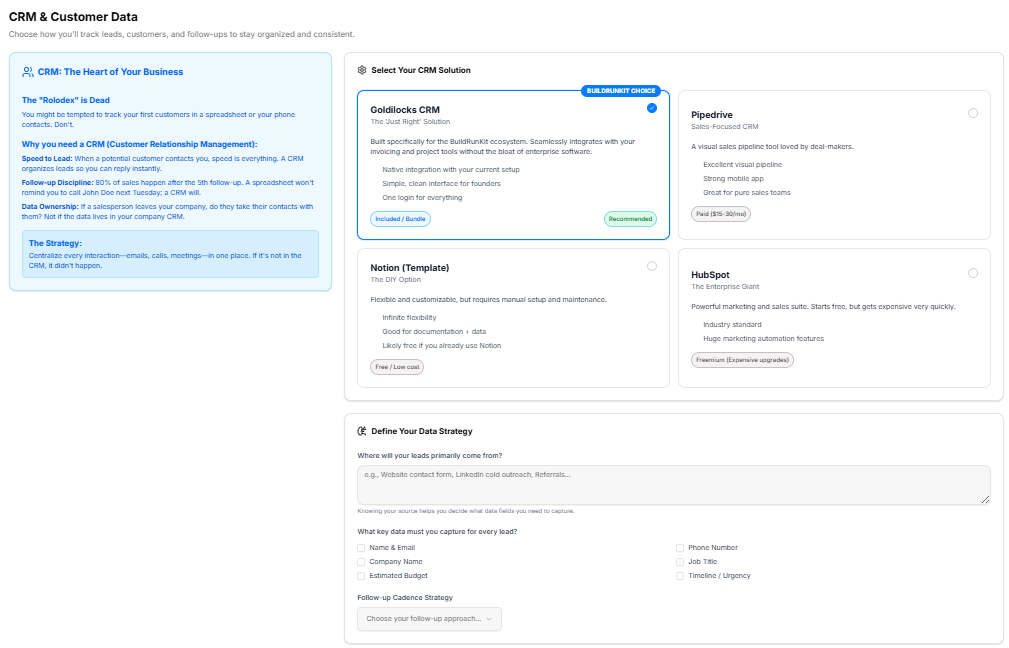Click the BUILDRUNKIT CHOICE badge

pos(621,91)
